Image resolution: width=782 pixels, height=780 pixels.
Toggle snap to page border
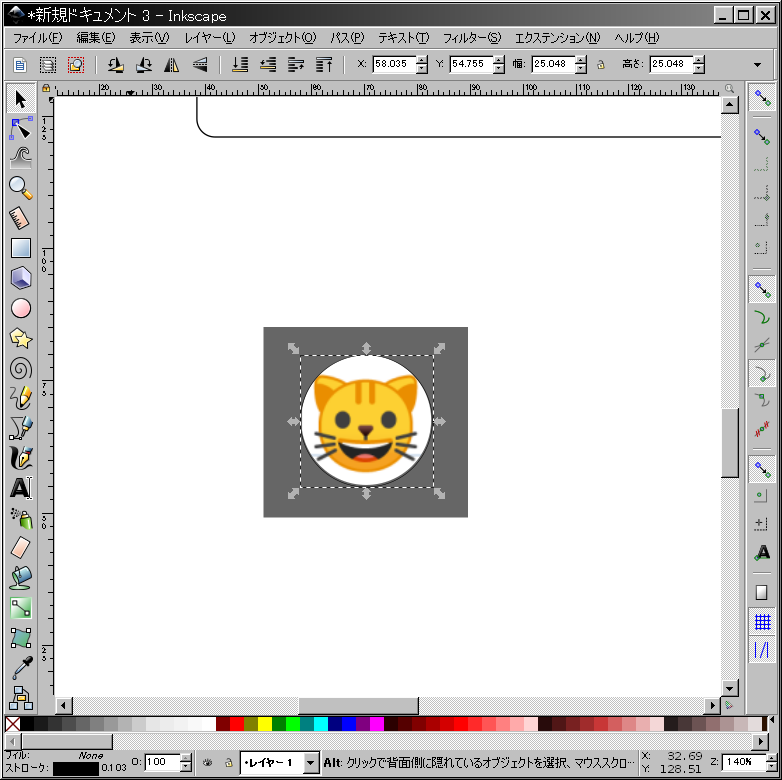[x=762, y=592]
